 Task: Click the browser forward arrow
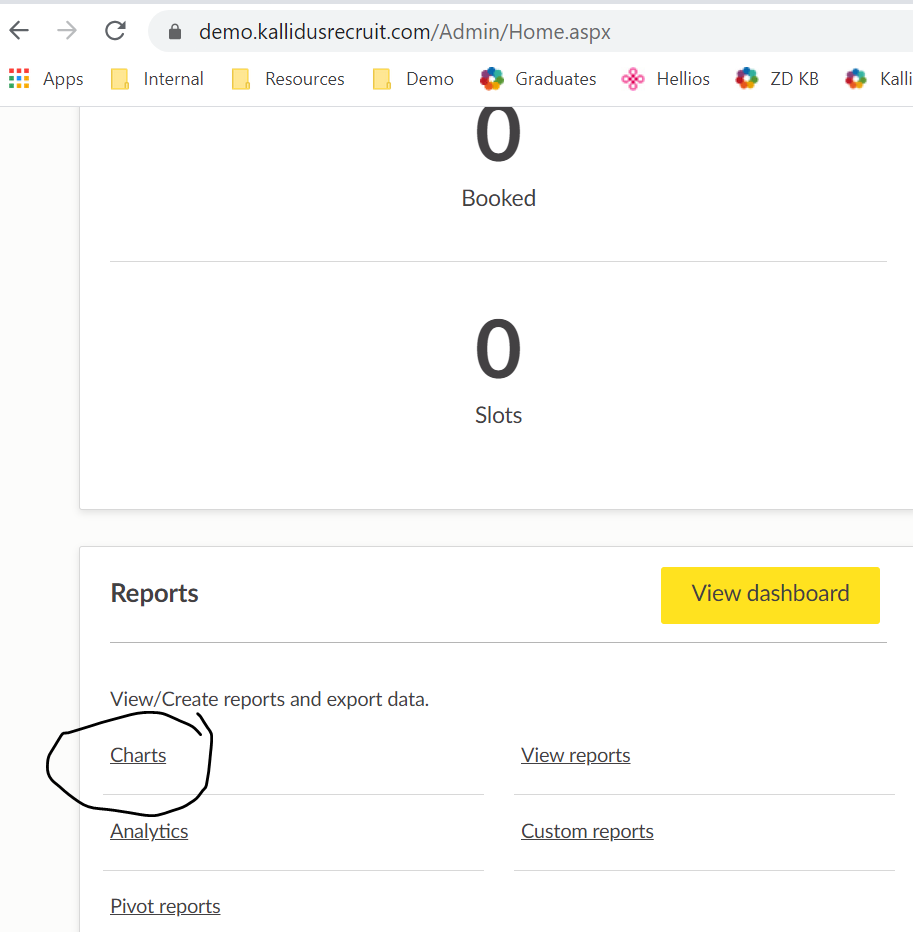click(x=67, y=31)
